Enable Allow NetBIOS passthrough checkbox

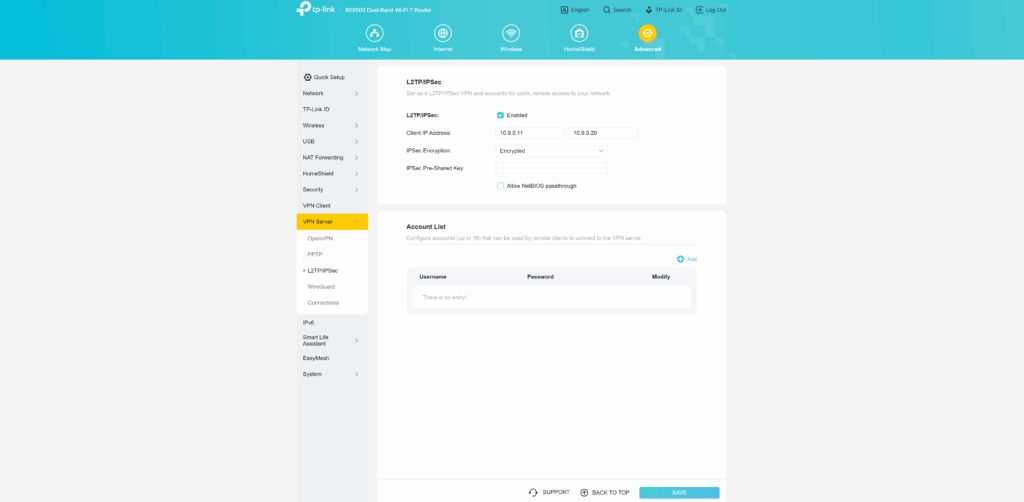(500, 186)
